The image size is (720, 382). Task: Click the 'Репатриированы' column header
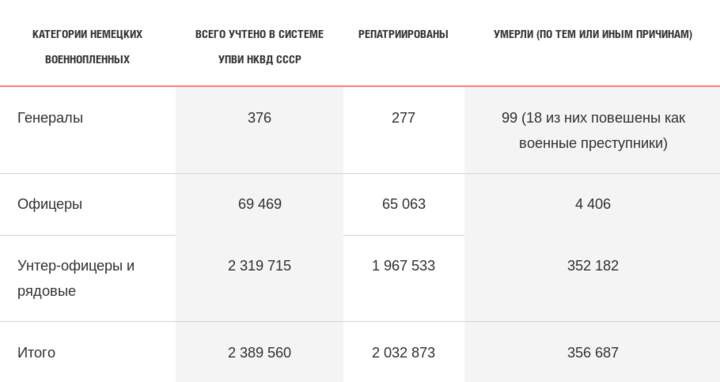(403, 34)
